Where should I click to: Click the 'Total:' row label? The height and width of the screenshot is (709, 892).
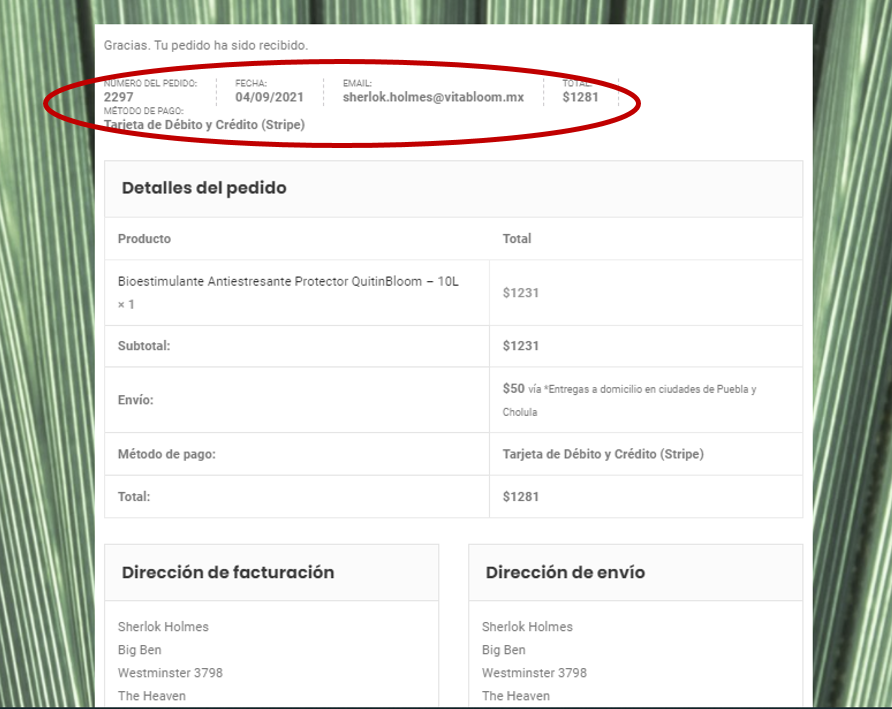coord(134,496)
